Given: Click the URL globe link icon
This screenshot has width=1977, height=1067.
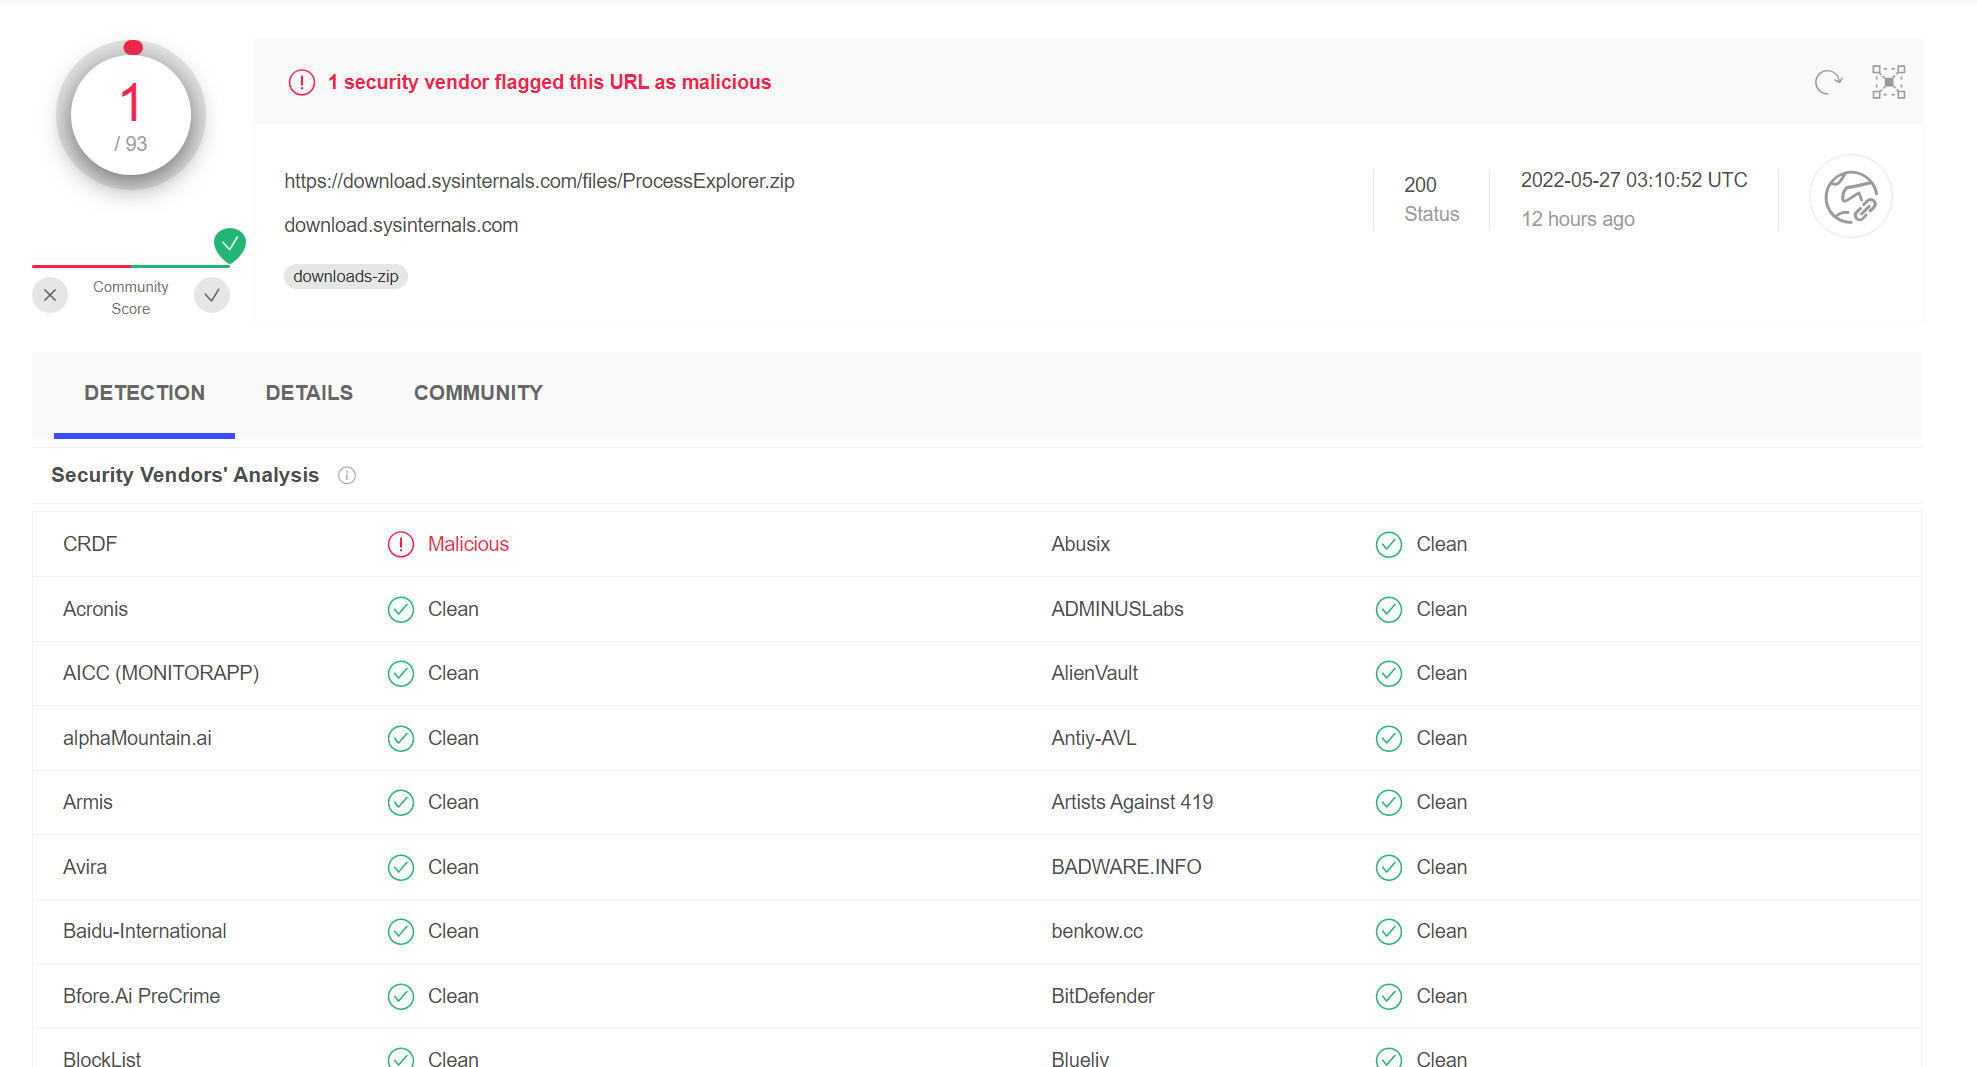Looking at the screenshot, I should (1851, 196).
